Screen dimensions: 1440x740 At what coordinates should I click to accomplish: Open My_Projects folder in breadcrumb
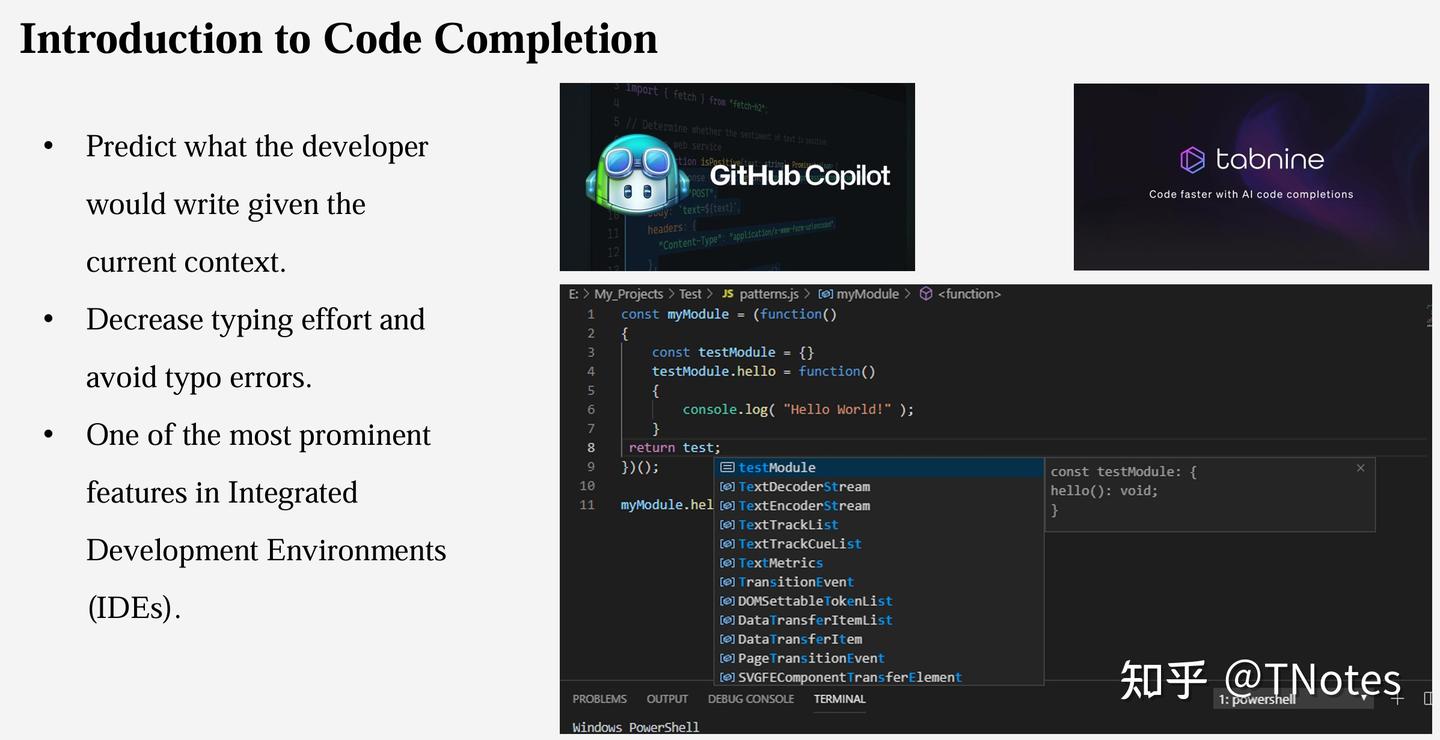click(x=629, y=294)
